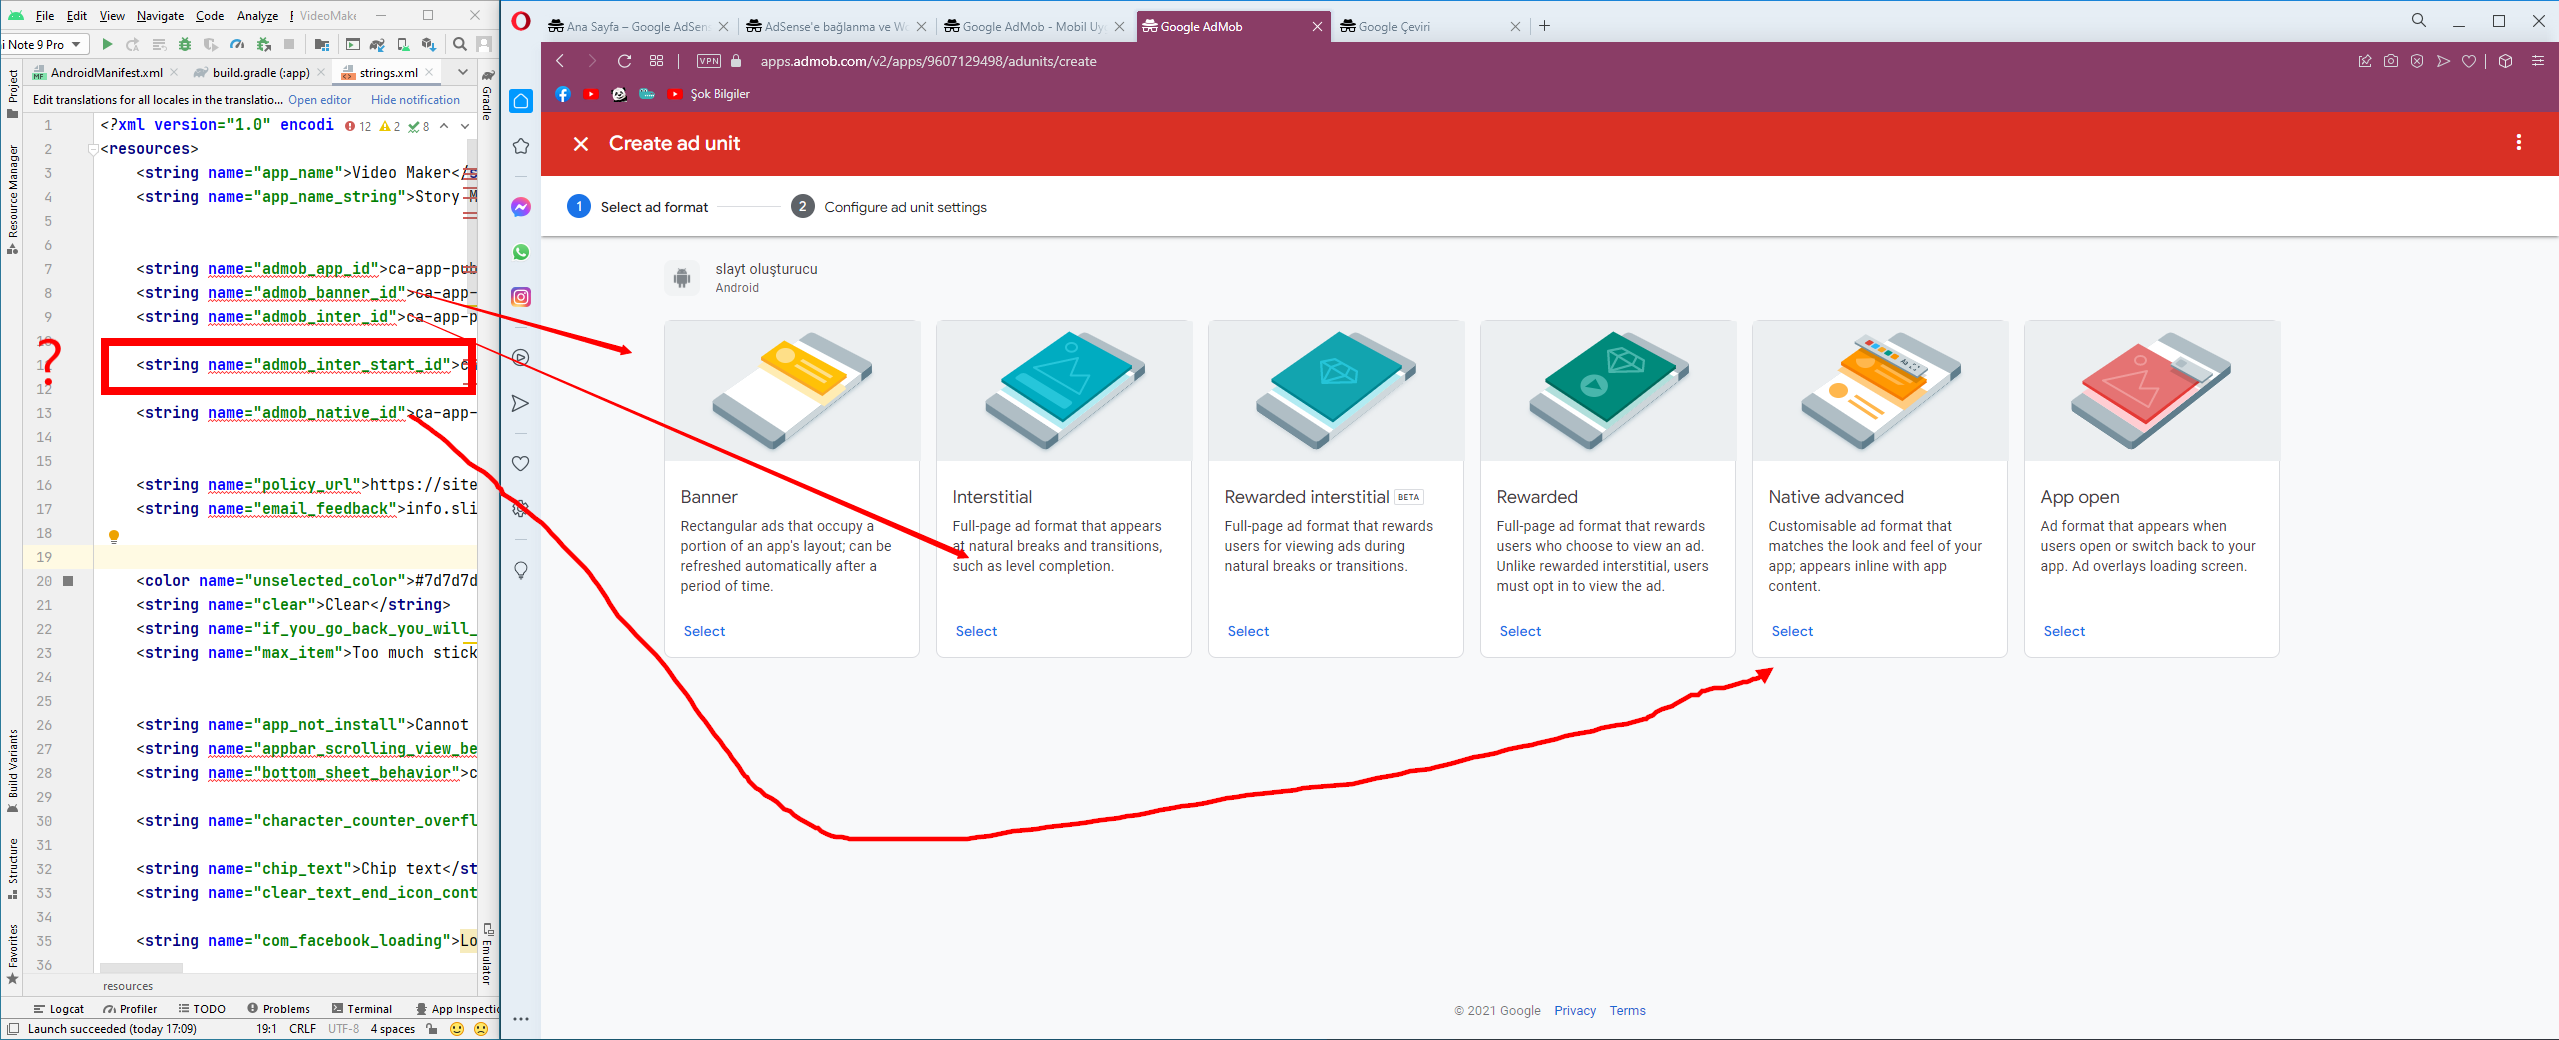
Task: Expand the hidden editor tabs list
Action: [x=462, y=72]
